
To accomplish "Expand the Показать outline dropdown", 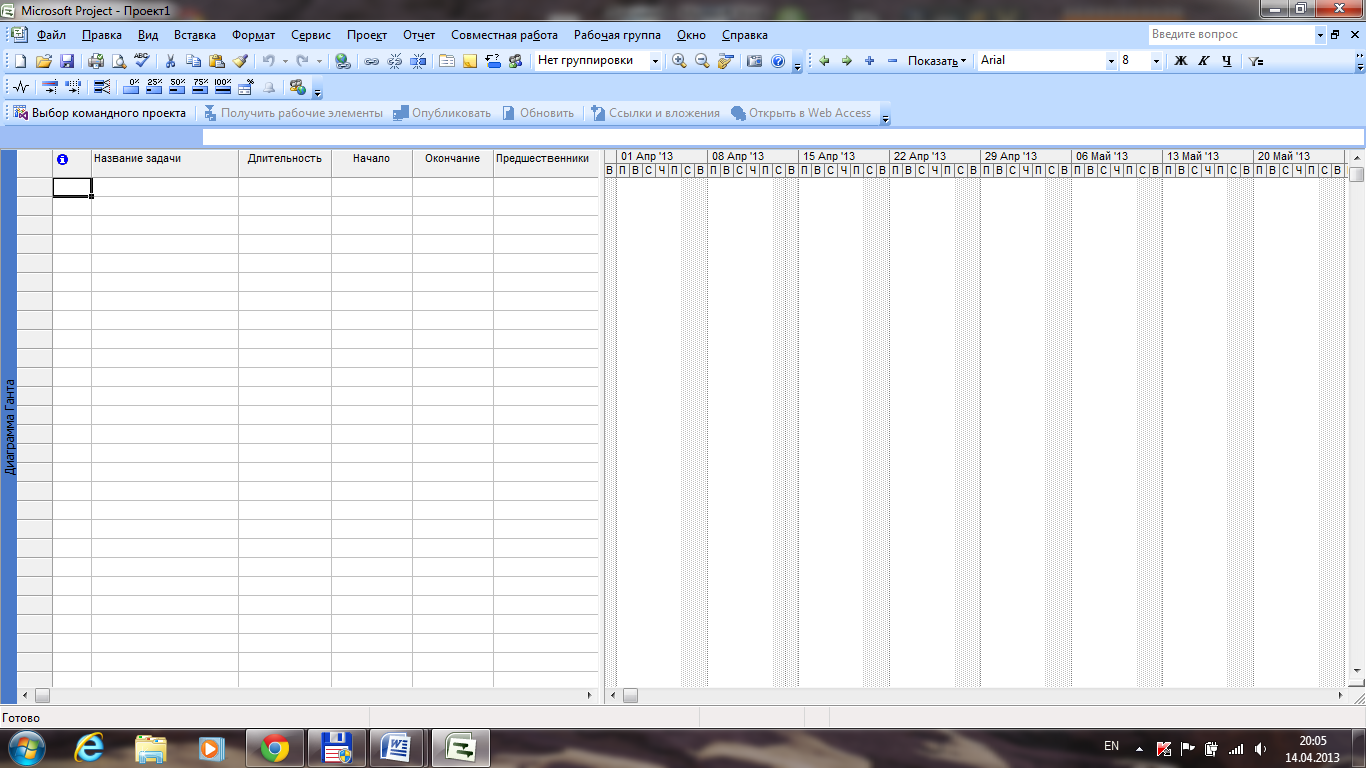I will pyautogui.click(x=938, y=61).
